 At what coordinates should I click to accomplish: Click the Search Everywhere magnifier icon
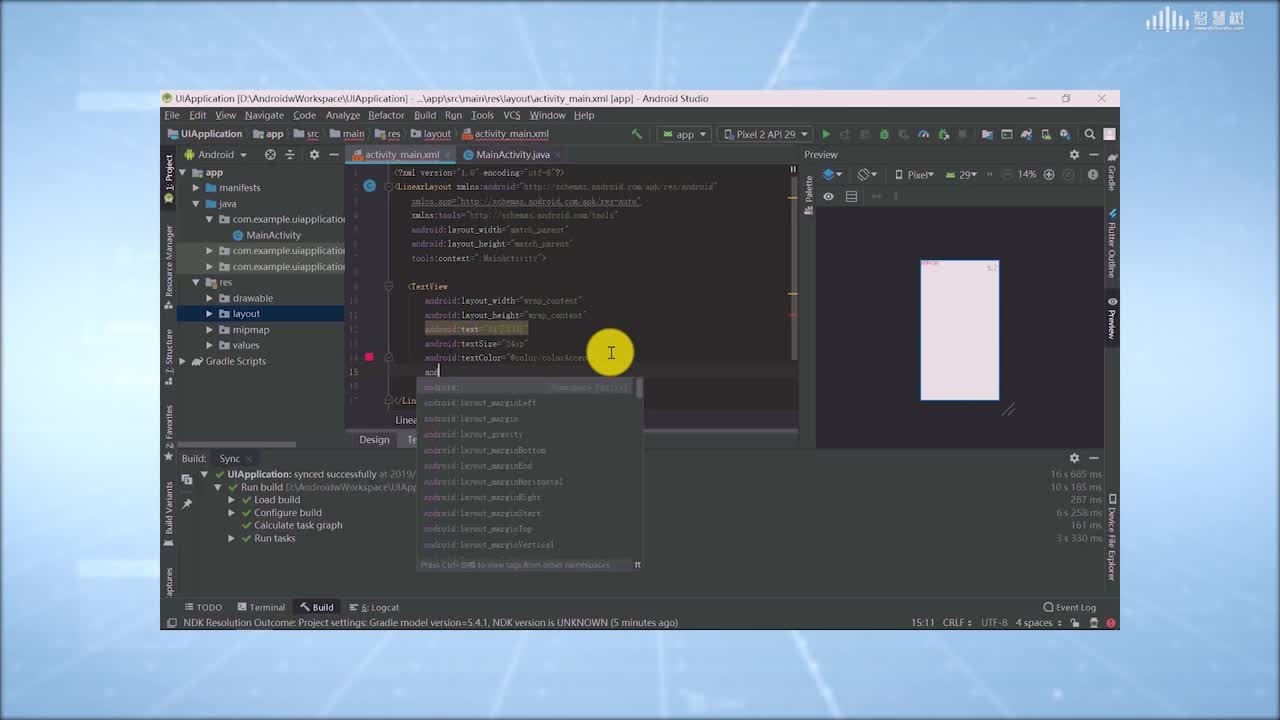(1090, 134)
